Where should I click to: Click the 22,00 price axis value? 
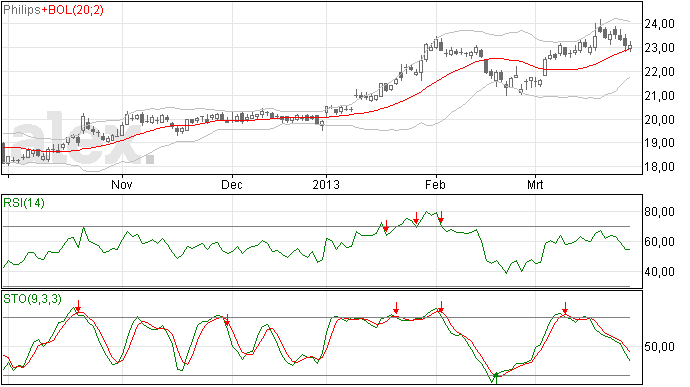[x=659, y=71]
